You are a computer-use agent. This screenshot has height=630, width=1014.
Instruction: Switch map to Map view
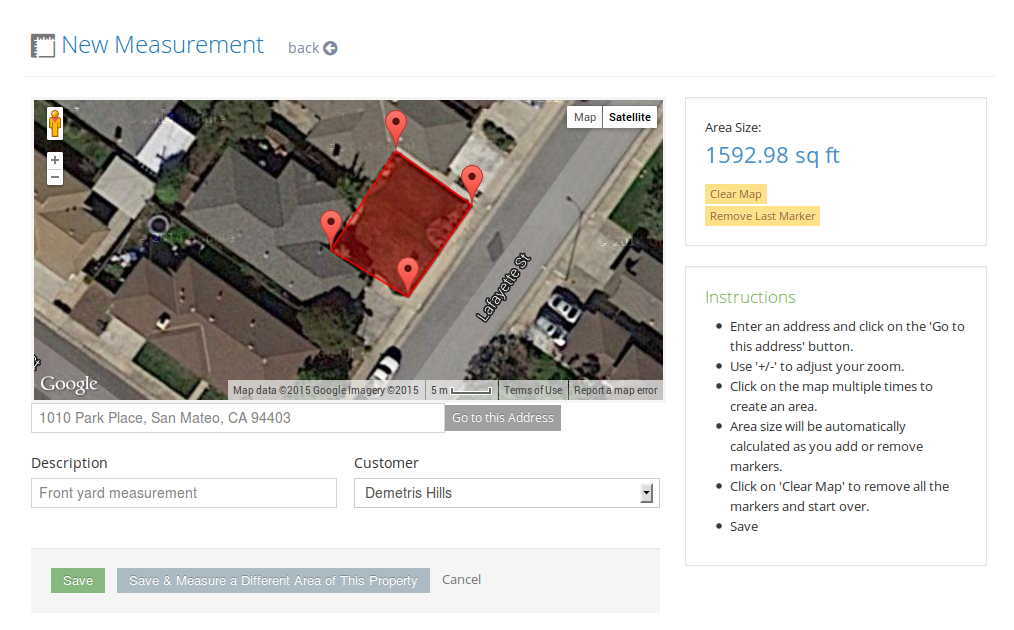tap(585, 117)
